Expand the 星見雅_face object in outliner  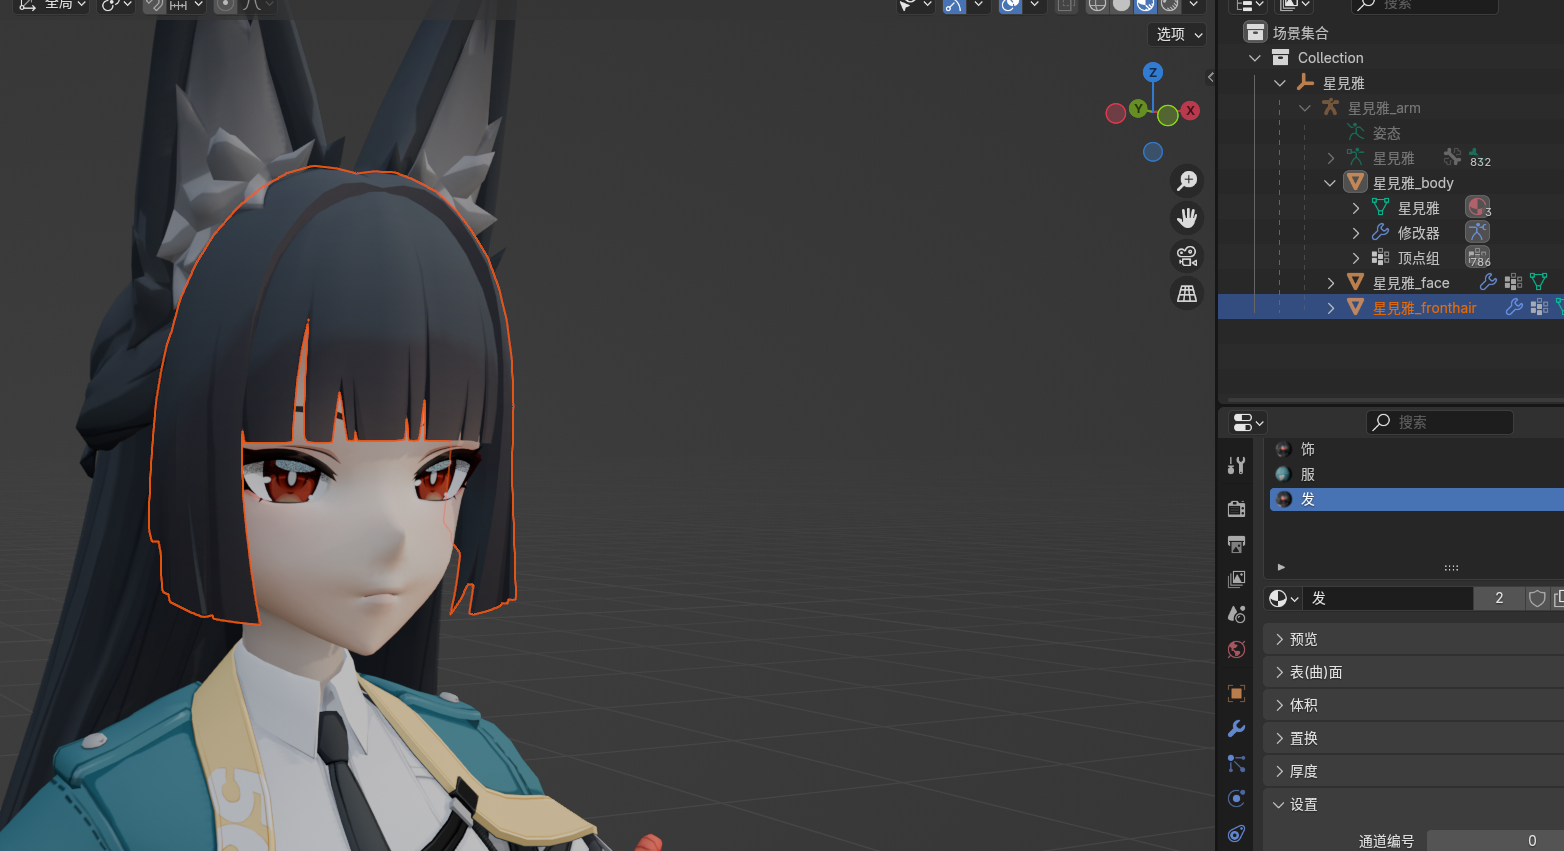1331,283
